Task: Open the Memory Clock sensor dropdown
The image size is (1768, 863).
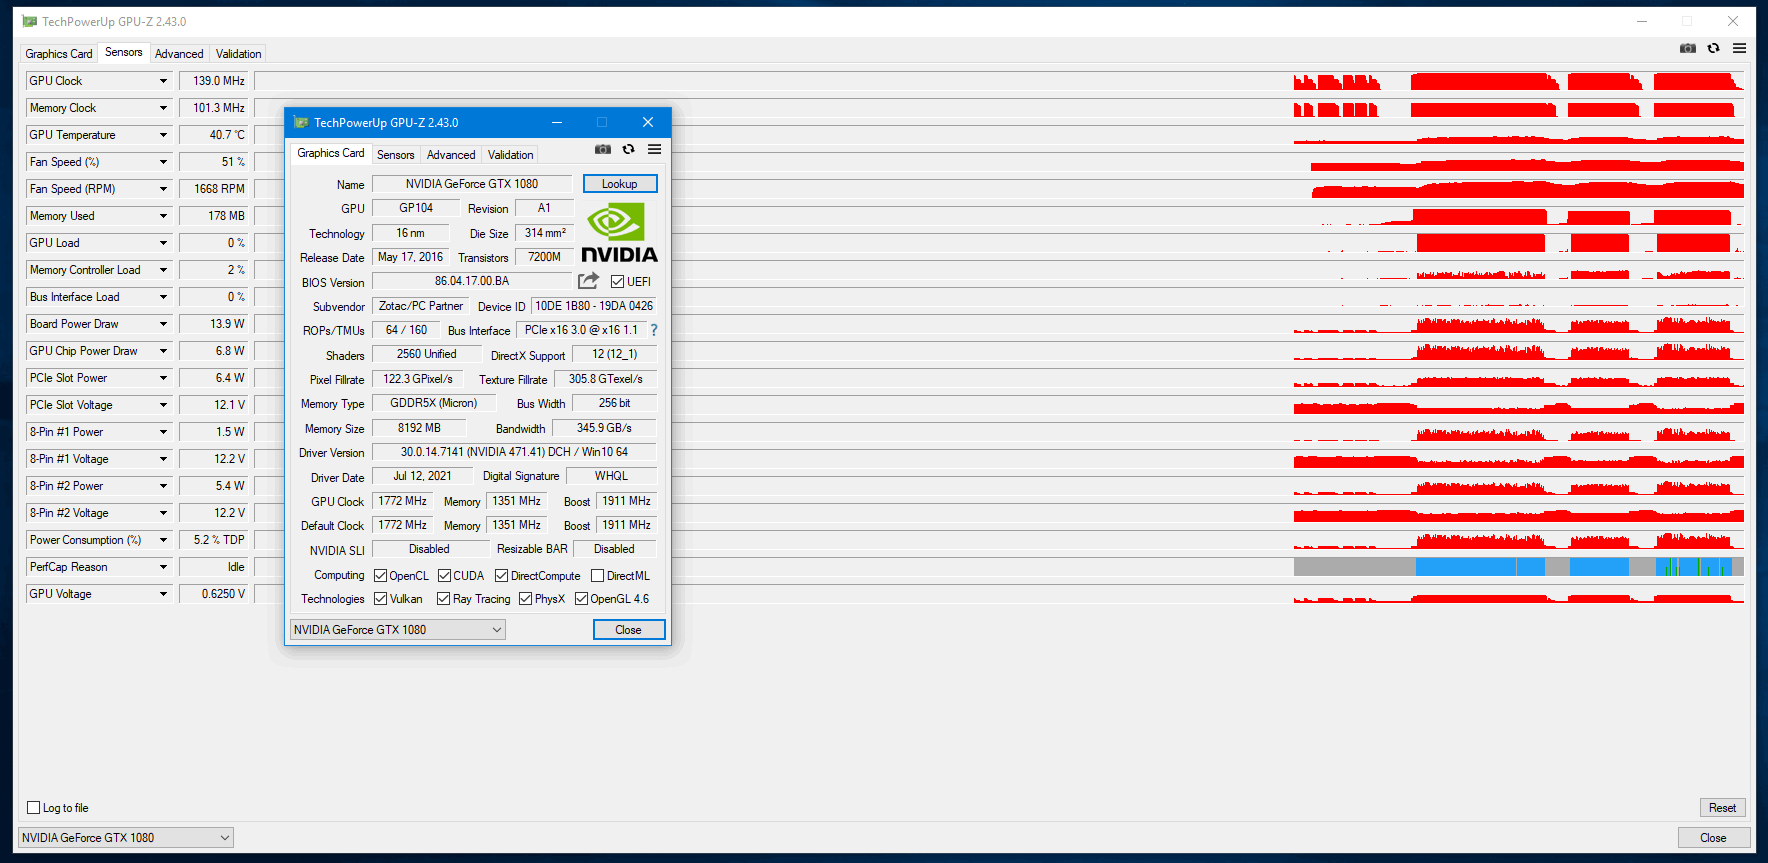Action: coord(163,108)
